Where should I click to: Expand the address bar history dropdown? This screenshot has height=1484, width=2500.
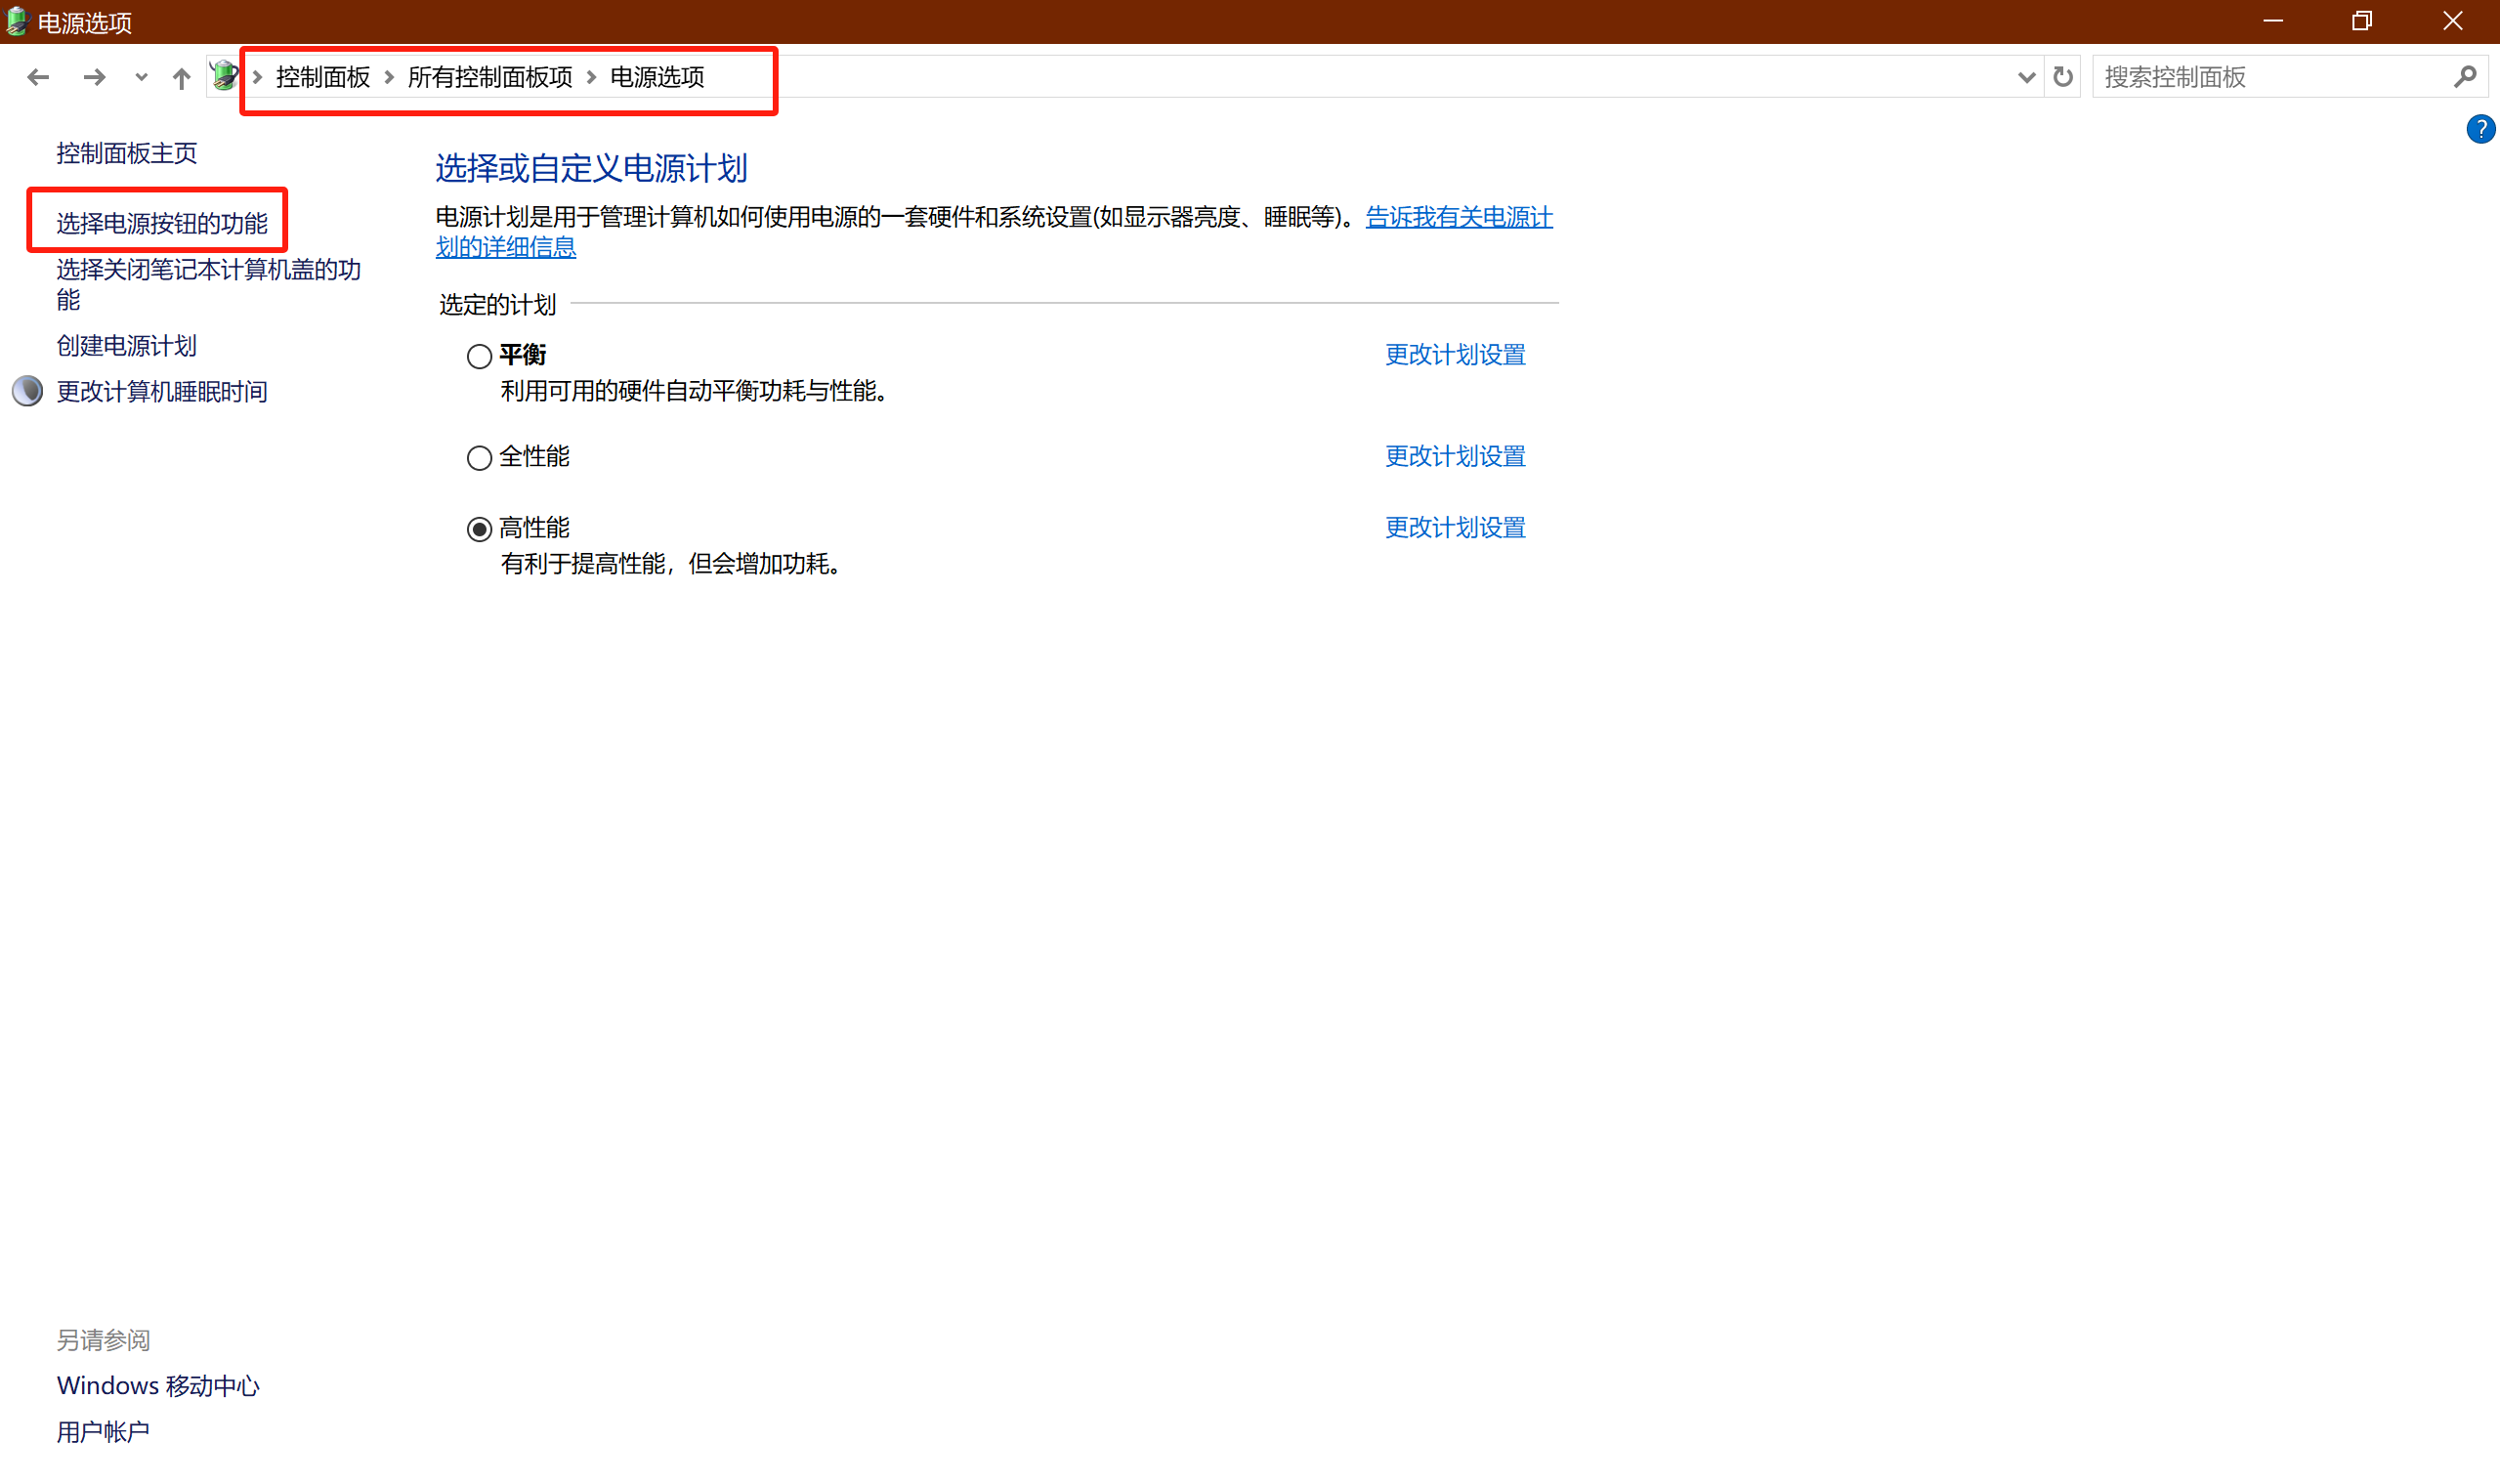pos(2026,77)
